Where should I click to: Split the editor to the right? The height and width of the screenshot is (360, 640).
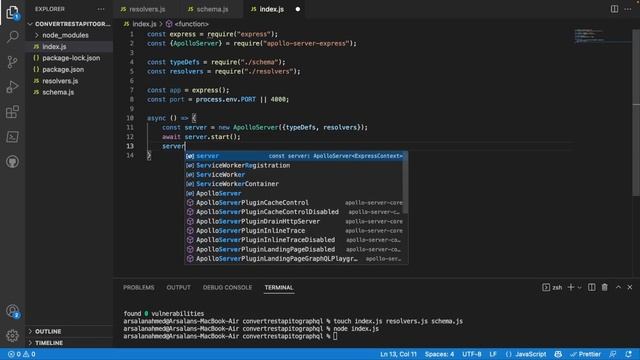614,9
